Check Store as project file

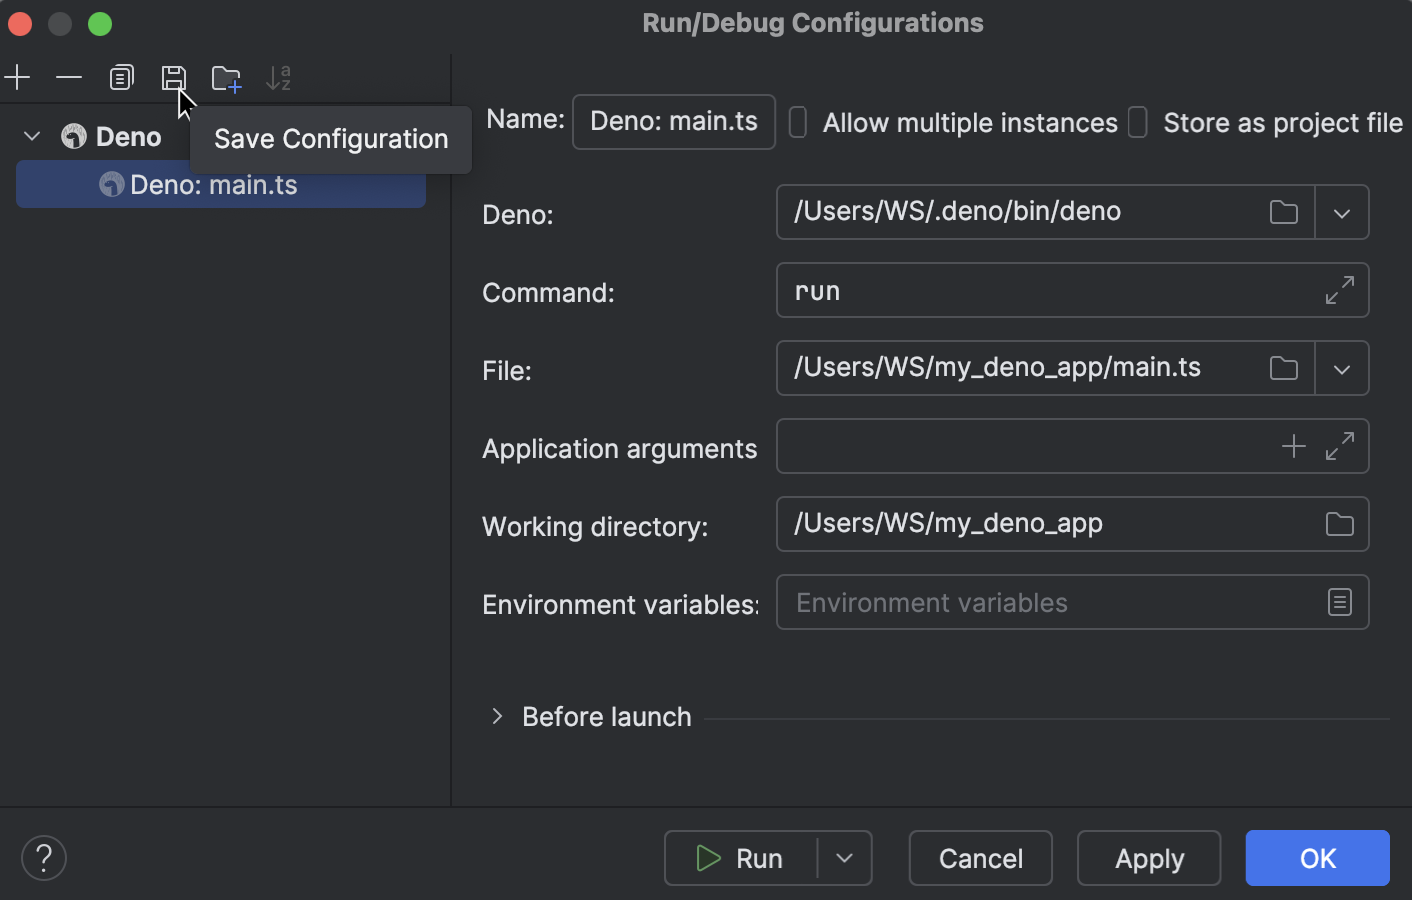pos(1137,122)
